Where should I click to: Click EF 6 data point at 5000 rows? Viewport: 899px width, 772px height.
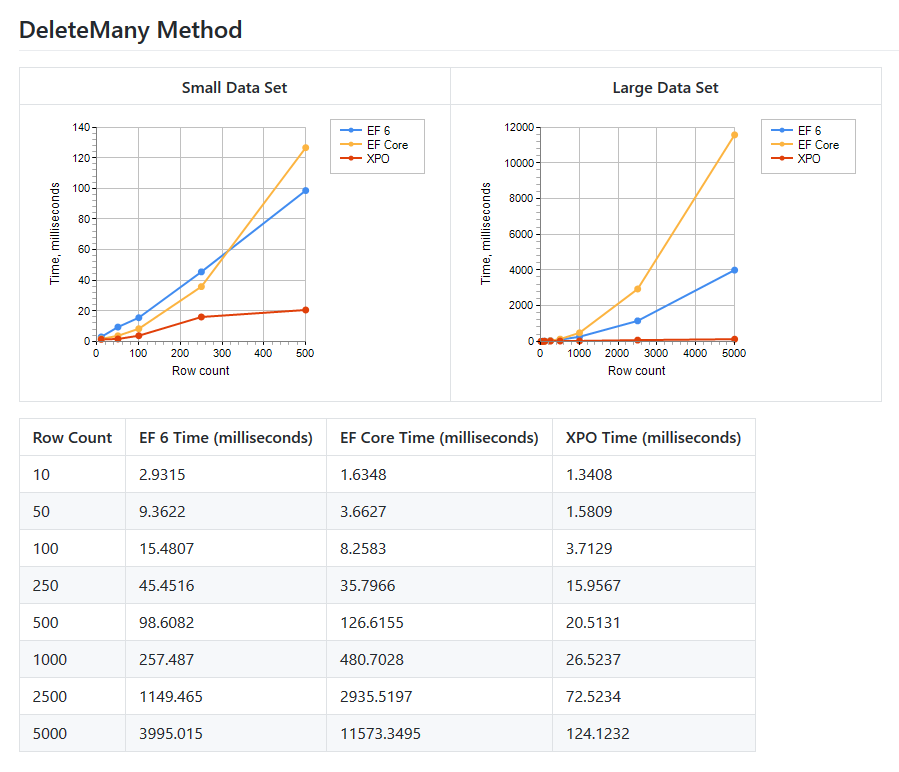coord(734,270)
